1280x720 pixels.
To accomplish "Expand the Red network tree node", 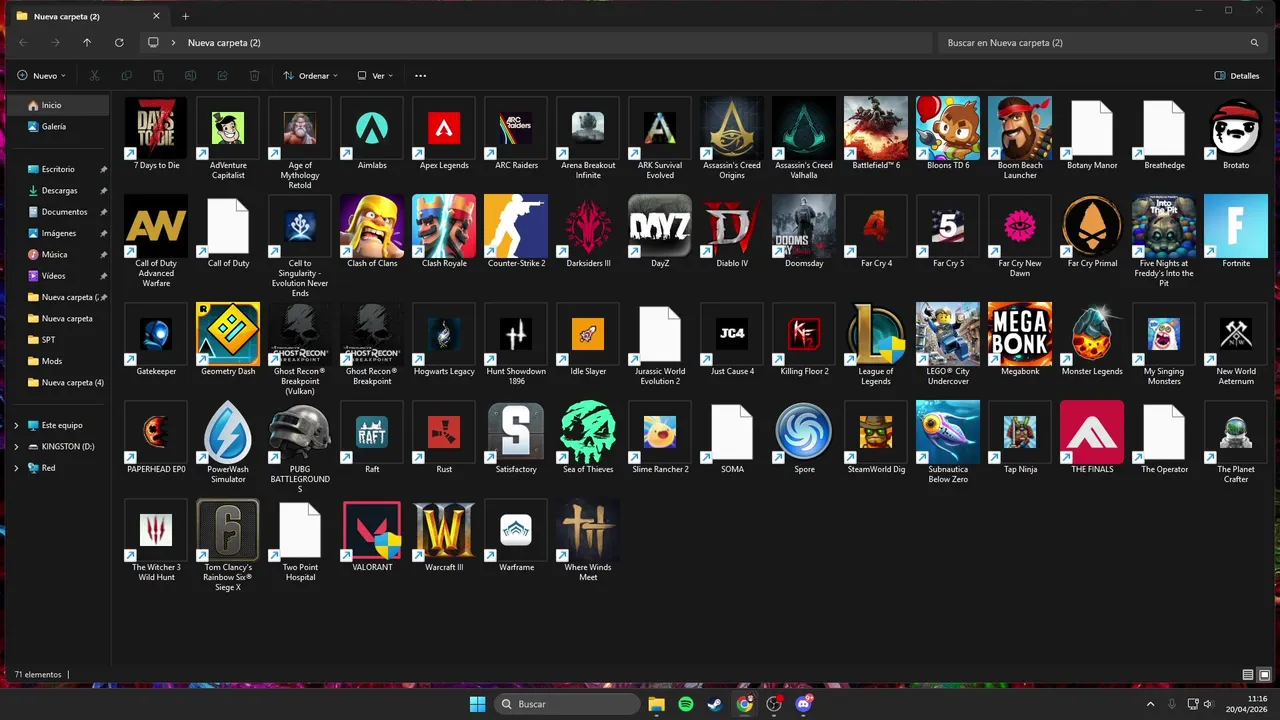I will pyautogui.click(x=16, y=468).
